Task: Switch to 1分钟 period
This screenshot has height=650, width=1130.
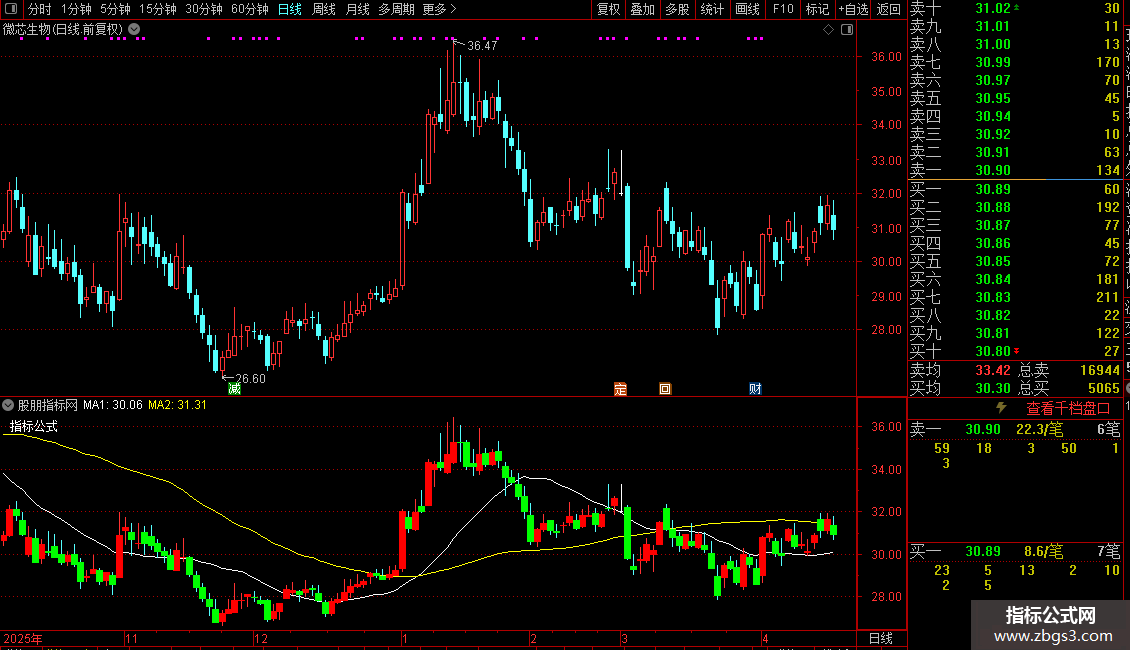Action: coord(76,9)
